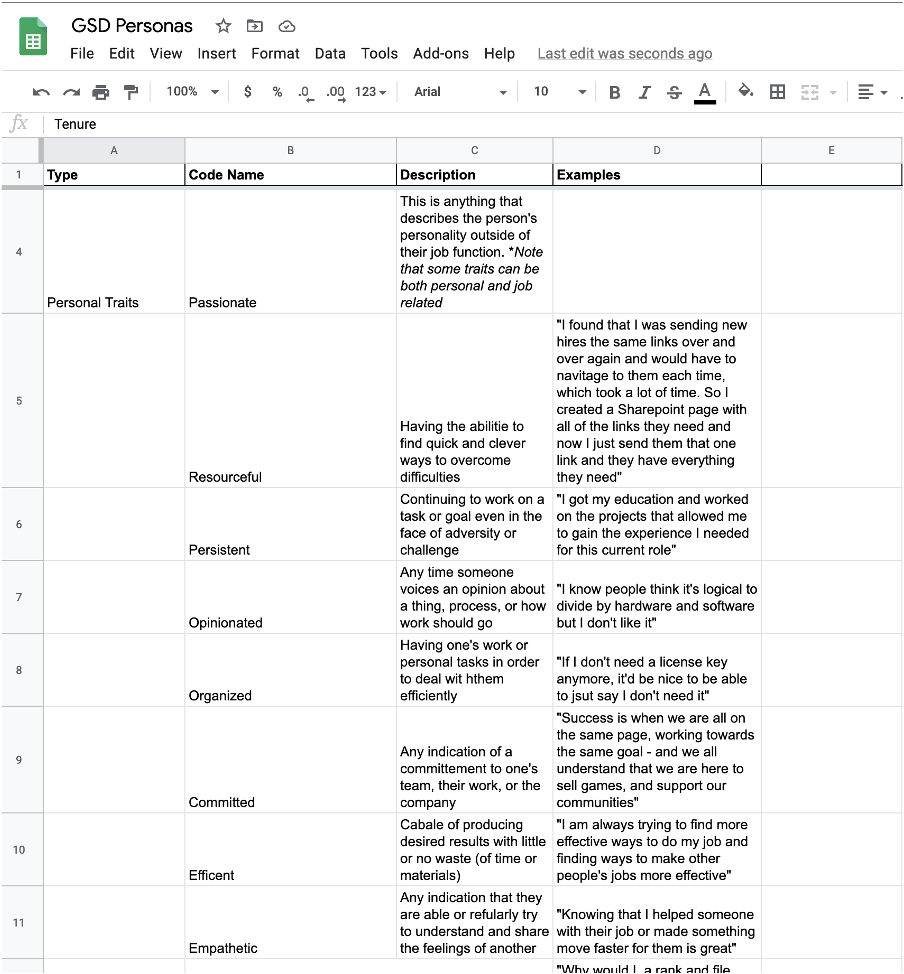Select row 5 header

click(19, 401)
